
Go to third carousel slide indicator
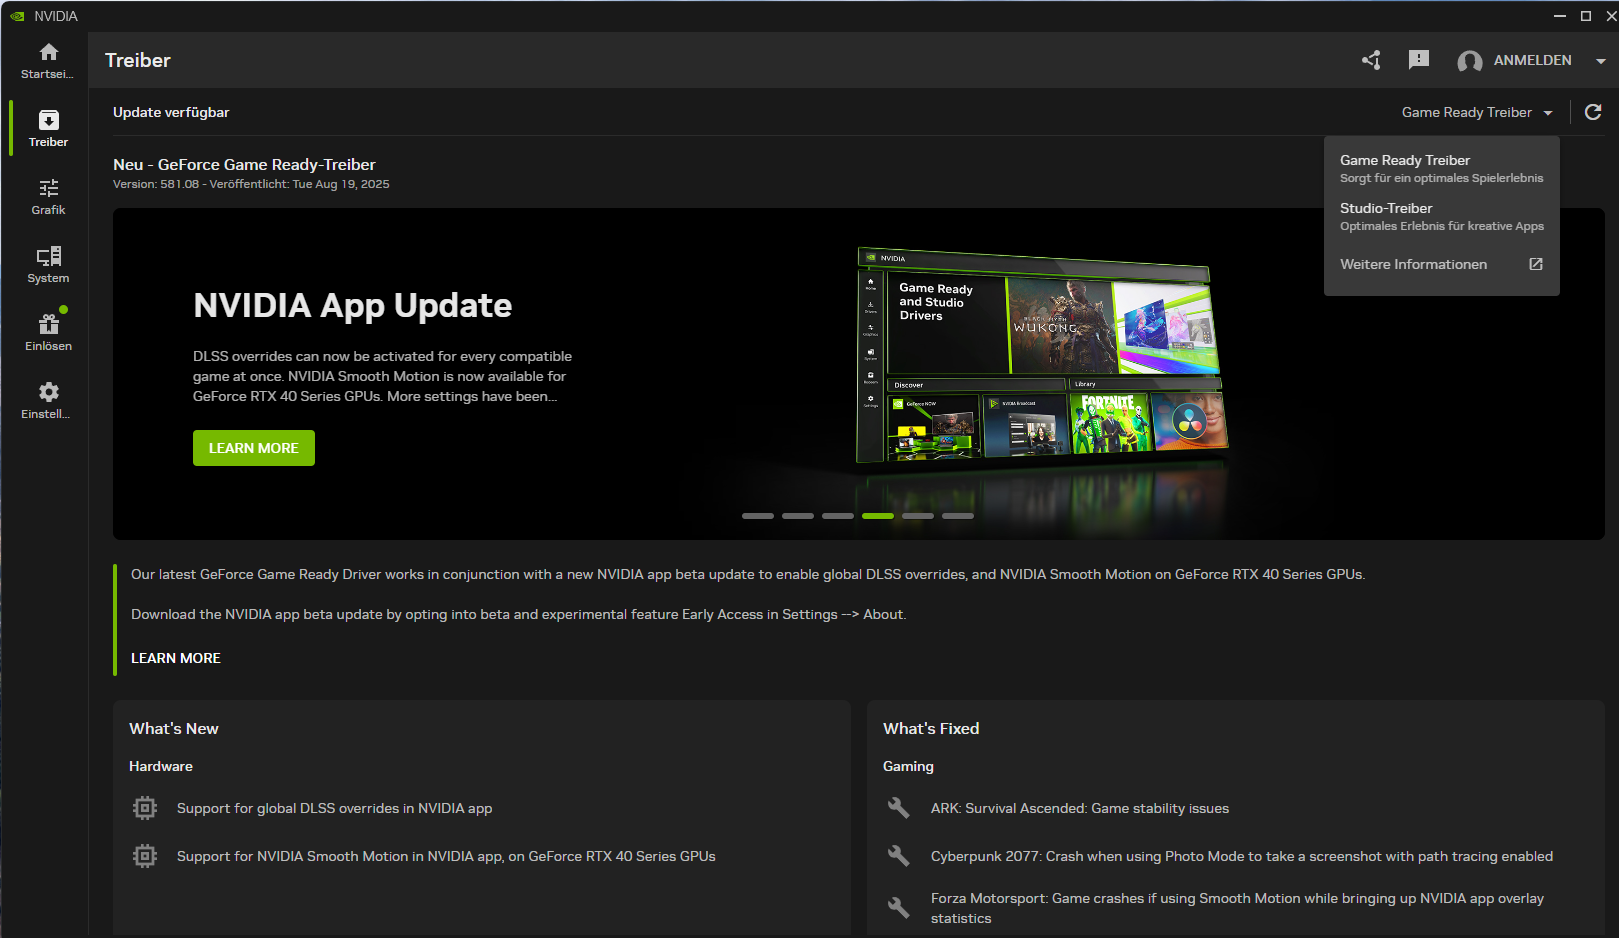pos(838,516)
